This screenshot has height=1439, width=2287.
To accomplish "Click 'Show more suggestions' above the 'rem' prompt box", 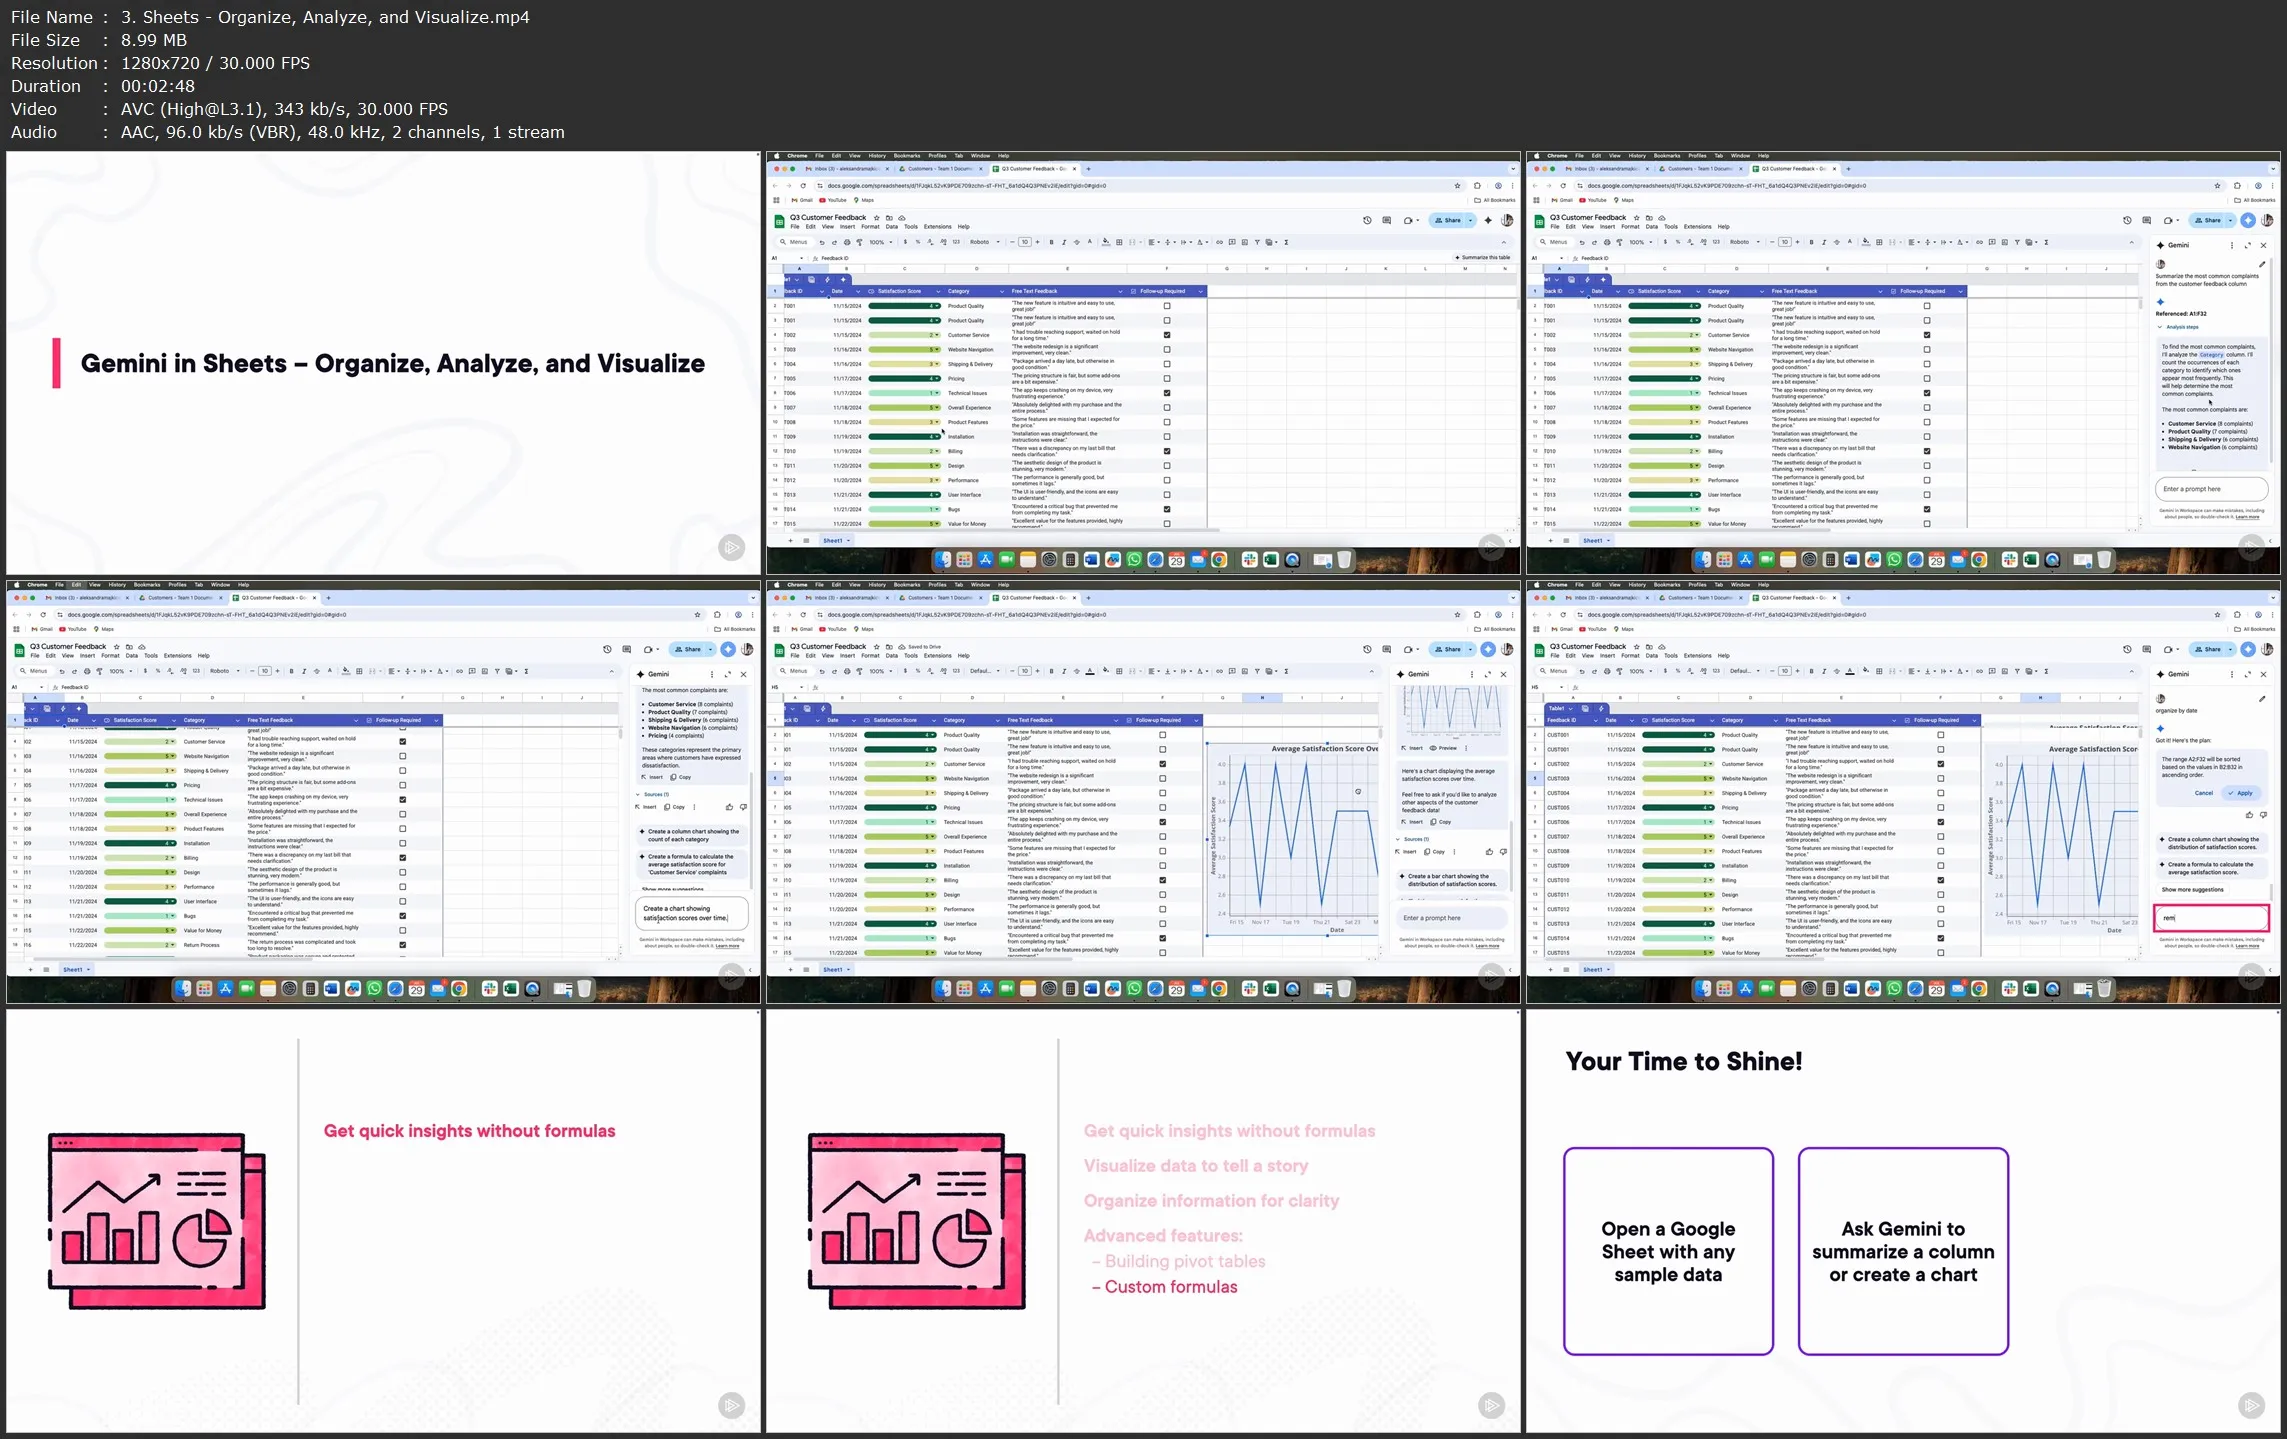I will tap(2193, 889).
